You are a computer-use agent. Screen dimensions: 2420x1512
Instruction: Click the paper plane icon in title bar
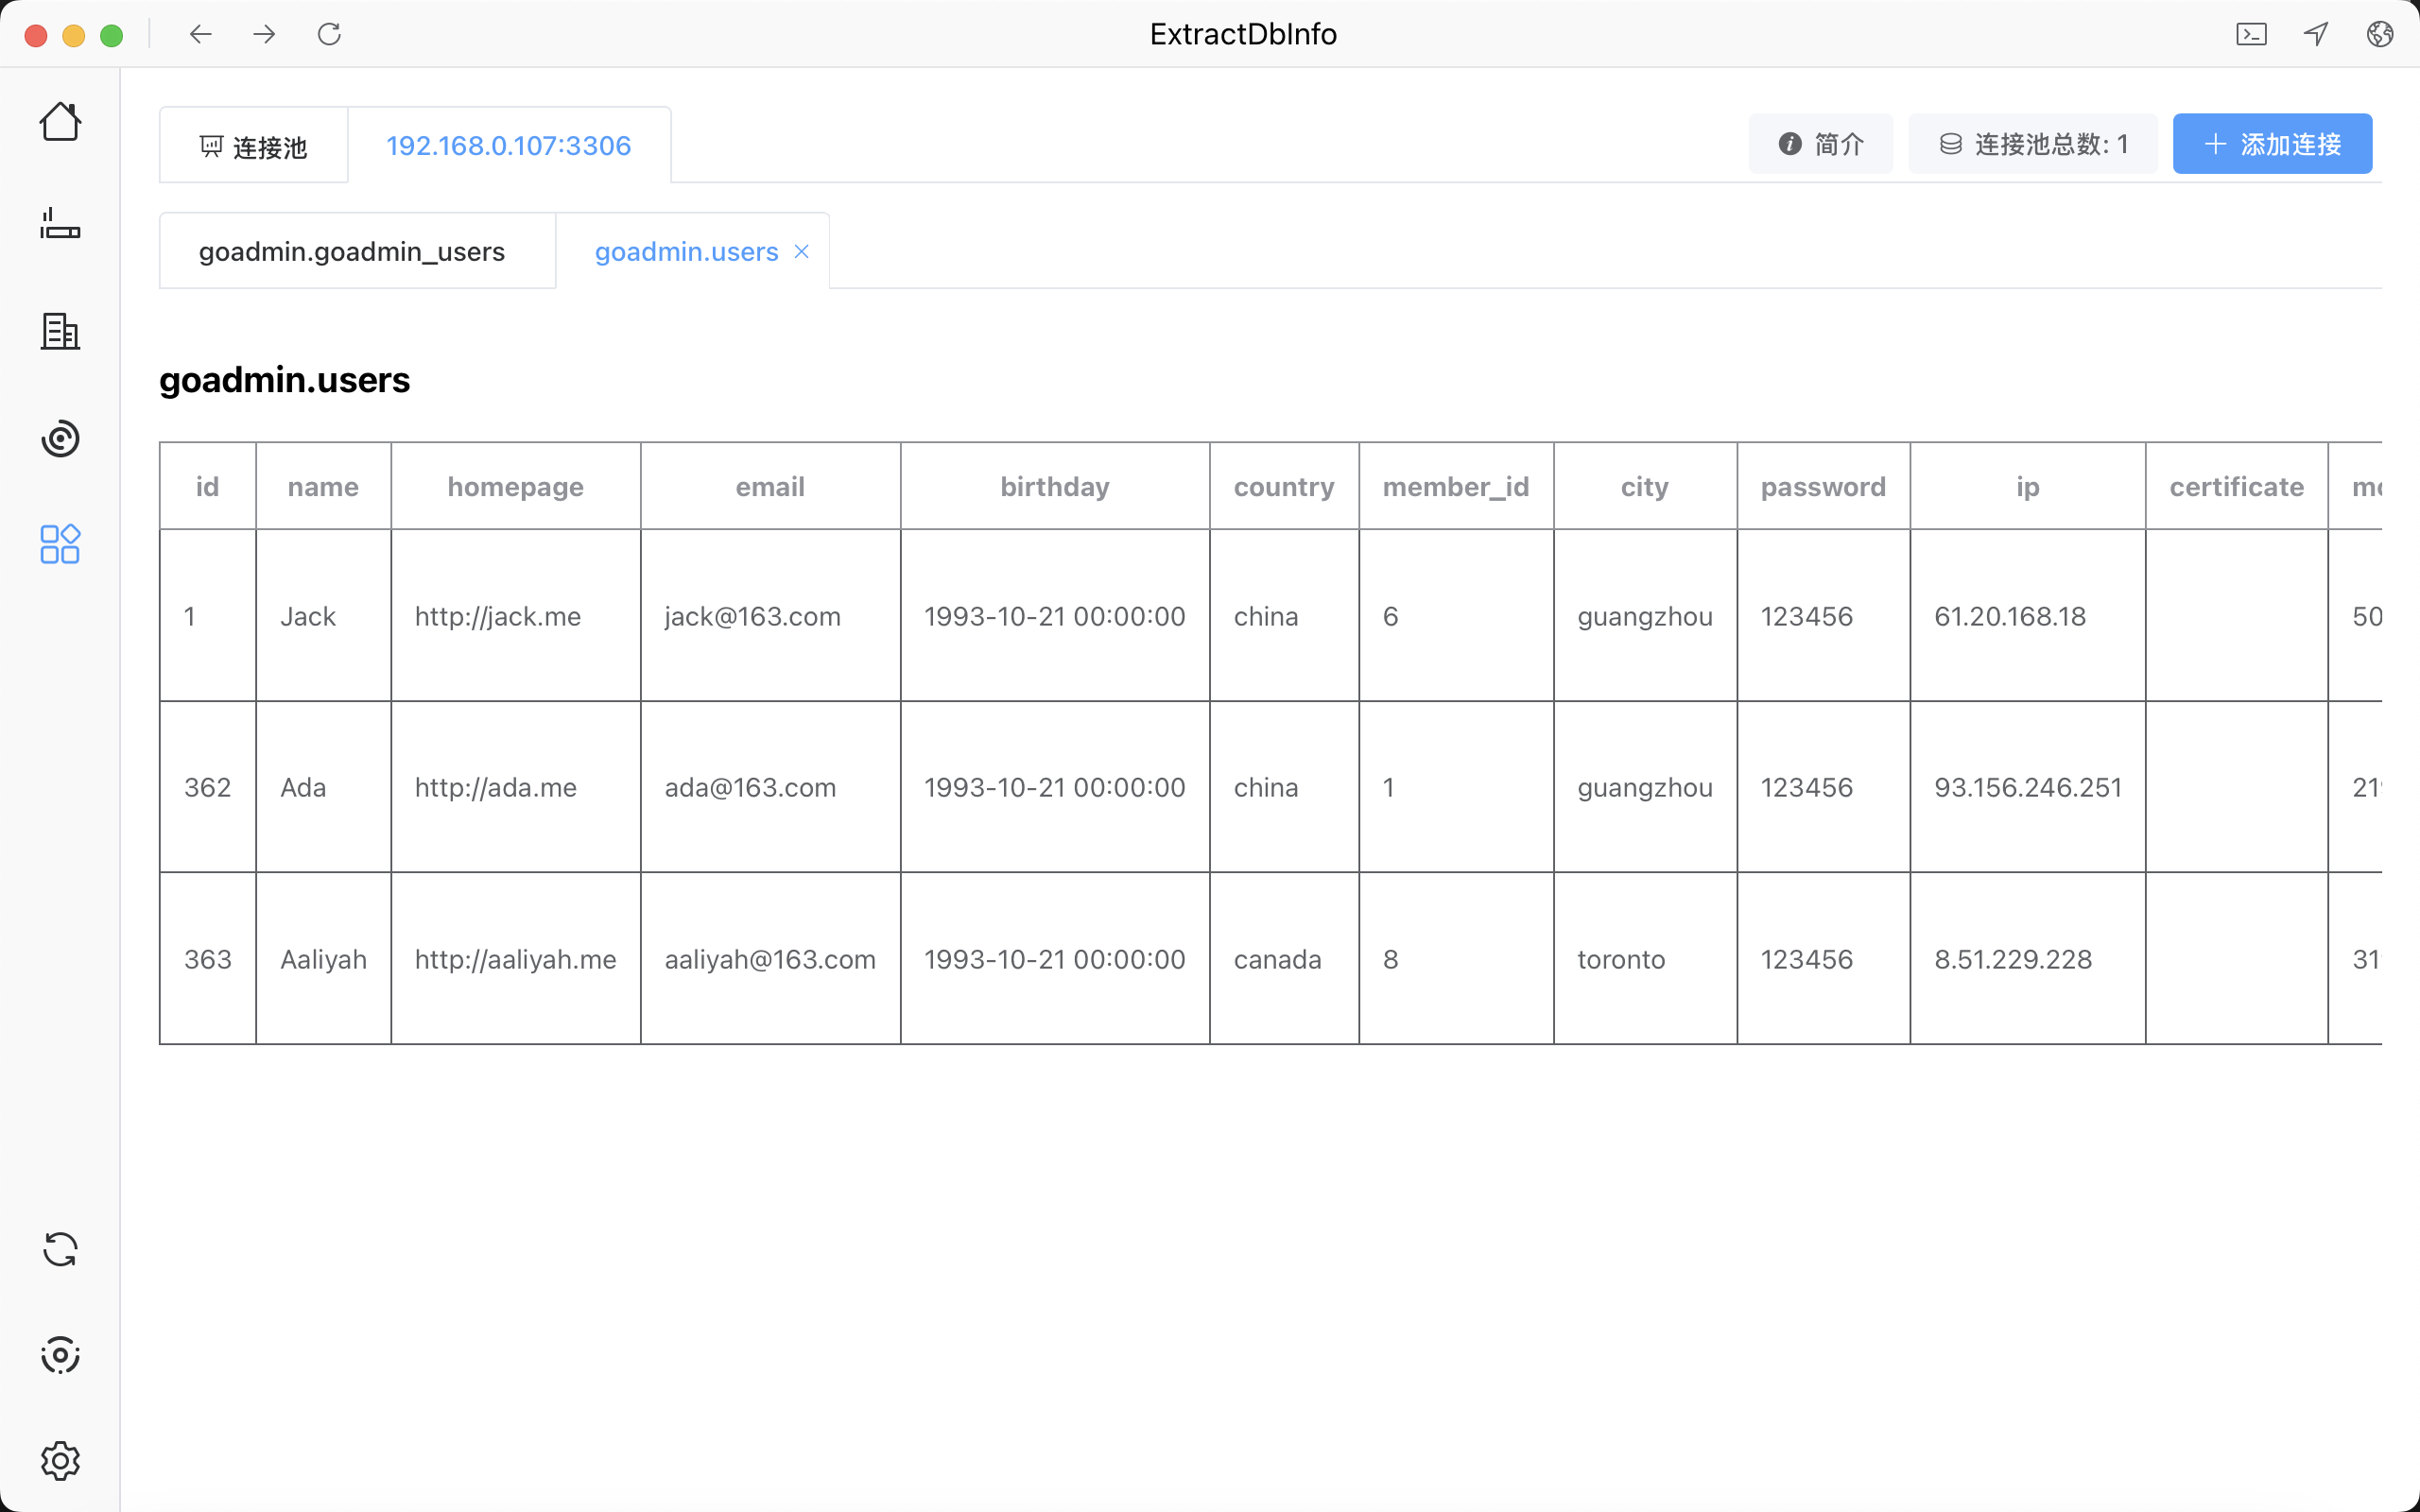point(2316,34)
